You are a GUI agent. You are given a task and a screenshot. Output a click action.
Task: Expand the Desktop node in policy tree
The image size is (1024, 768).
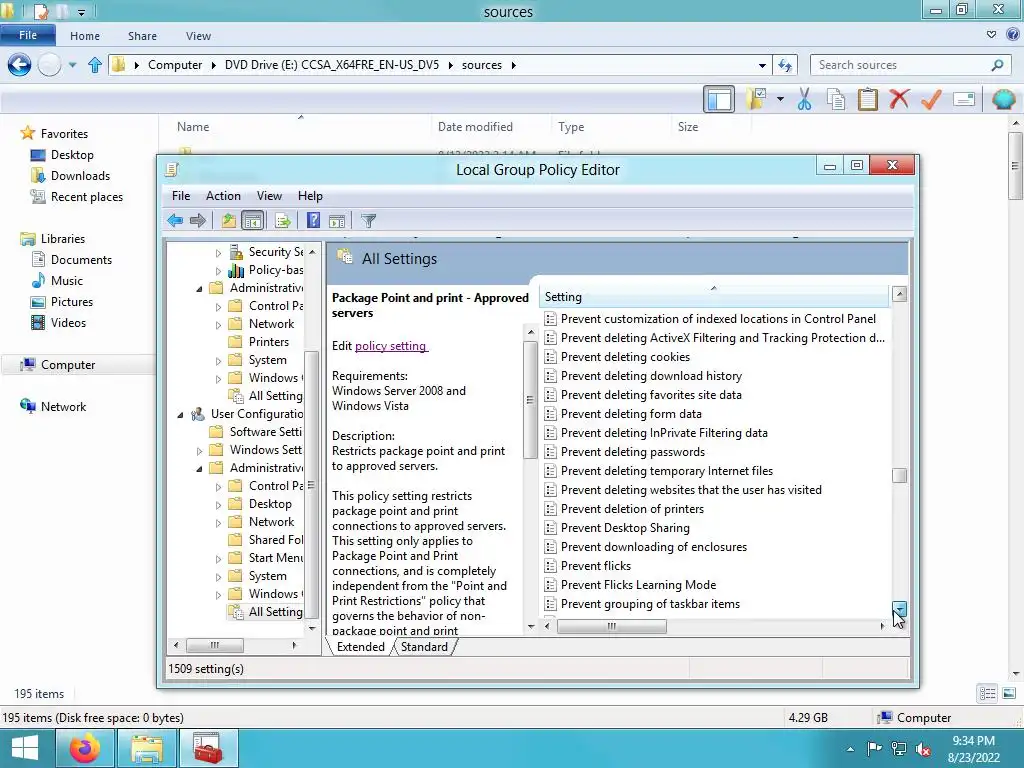pos(218,505)
